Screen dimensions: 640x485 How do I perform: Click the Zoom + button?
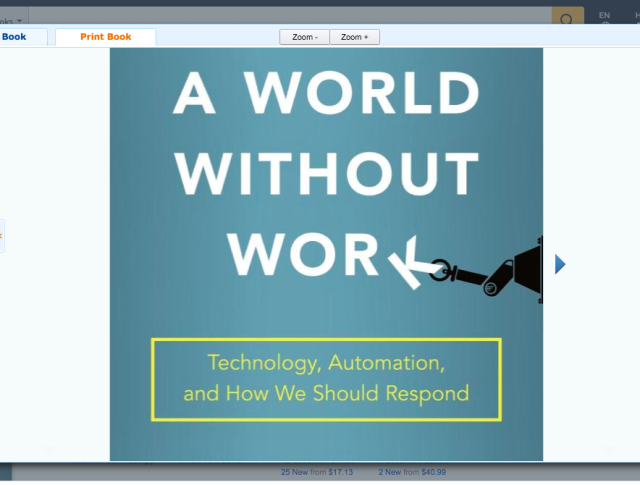tap(354, 37)
